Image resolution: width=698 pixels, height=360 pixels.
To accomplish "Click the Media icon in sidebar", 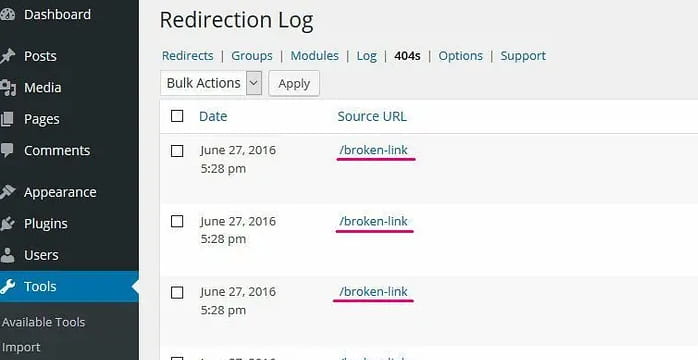I will coord(8,88).
